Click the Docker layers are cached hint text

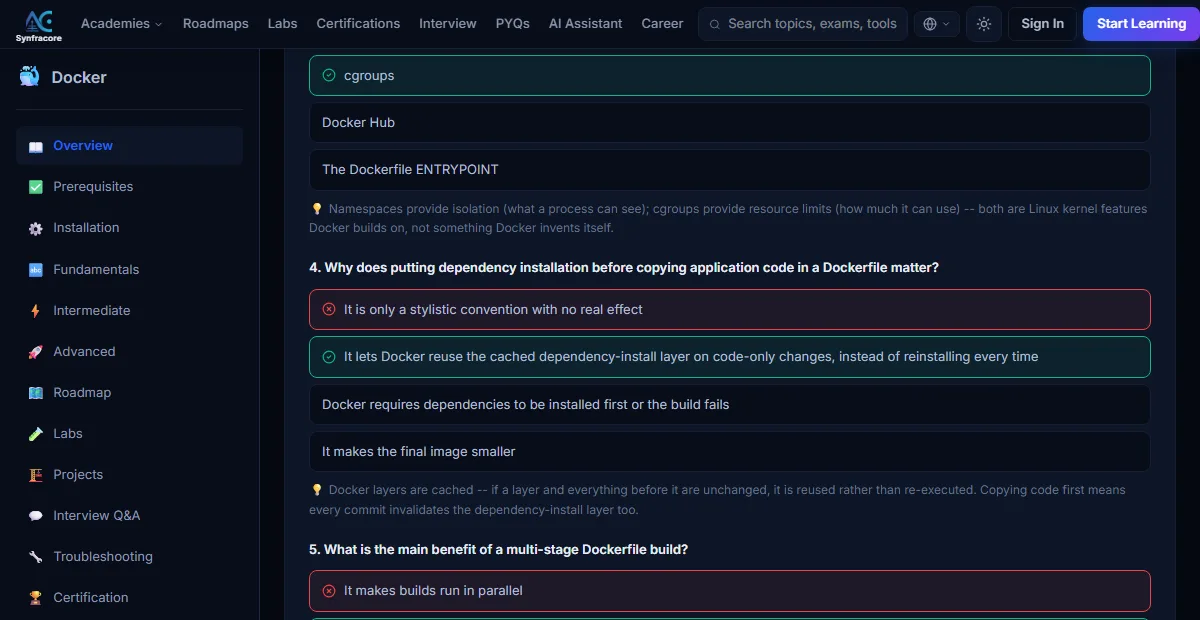[x=718, y=499]
